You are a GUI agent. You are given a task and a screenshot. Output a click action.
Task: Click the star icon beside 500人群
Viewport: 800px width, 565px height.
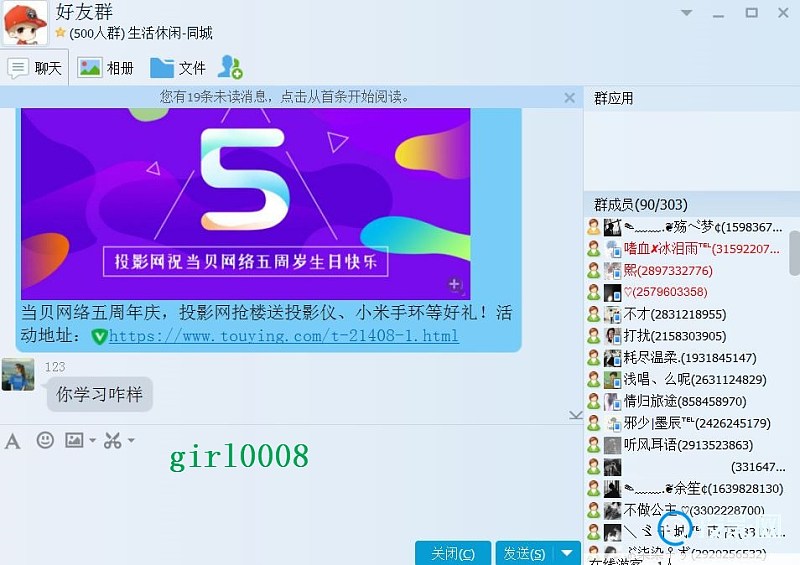tap(60, 33)
